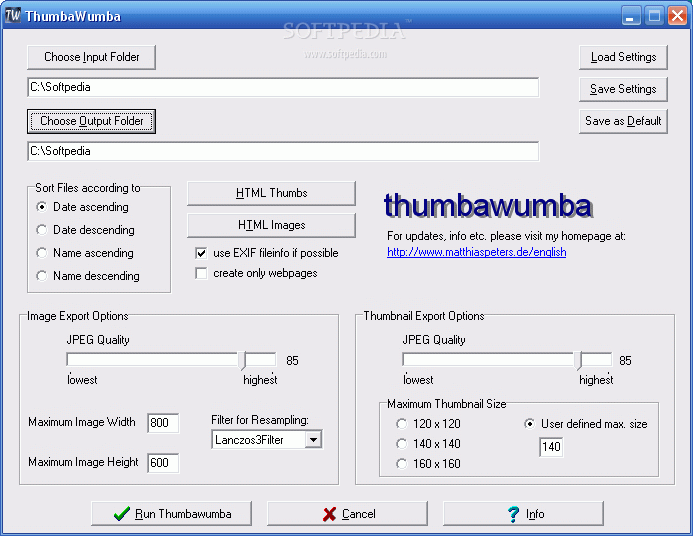Click the output folder path field
This screenshot has height=536, width=693.
coord(283,151)
